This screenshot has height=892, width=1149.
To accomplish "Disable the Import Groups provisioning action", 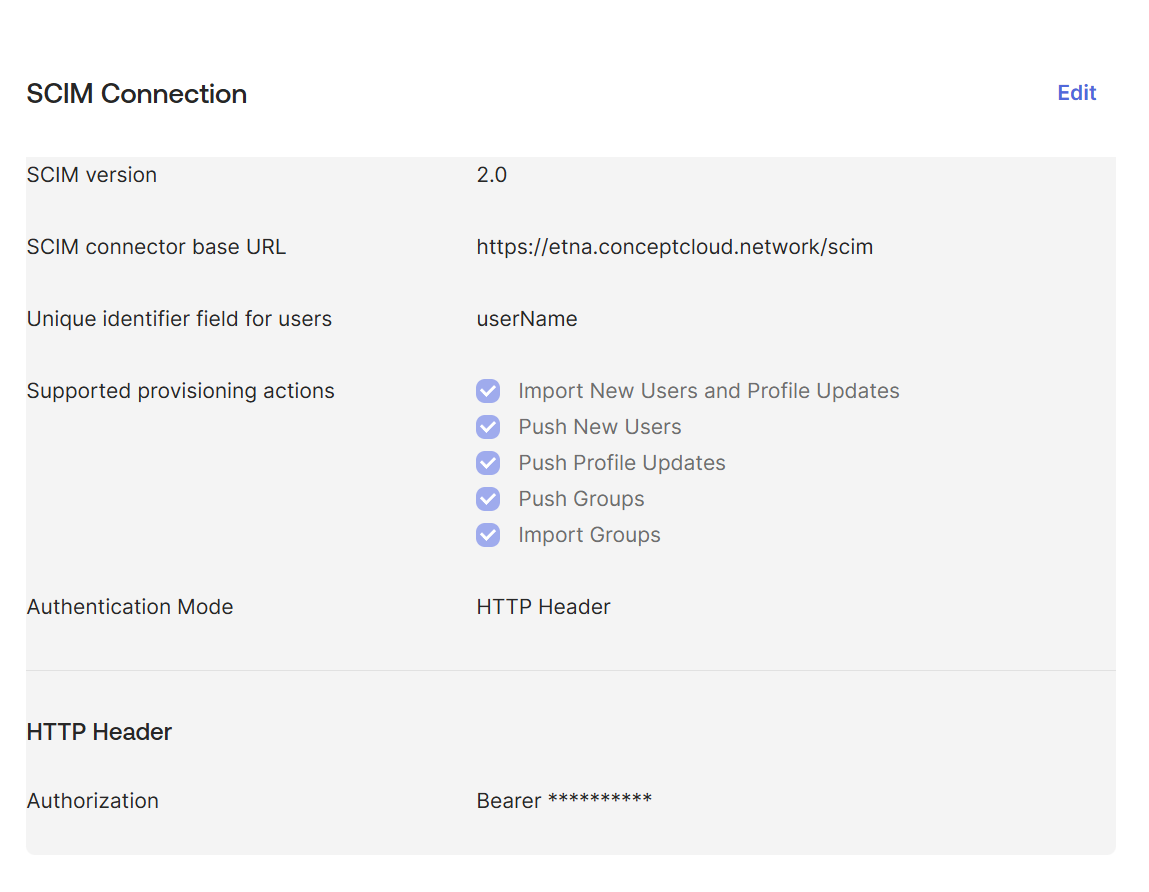I will (487, 535).
